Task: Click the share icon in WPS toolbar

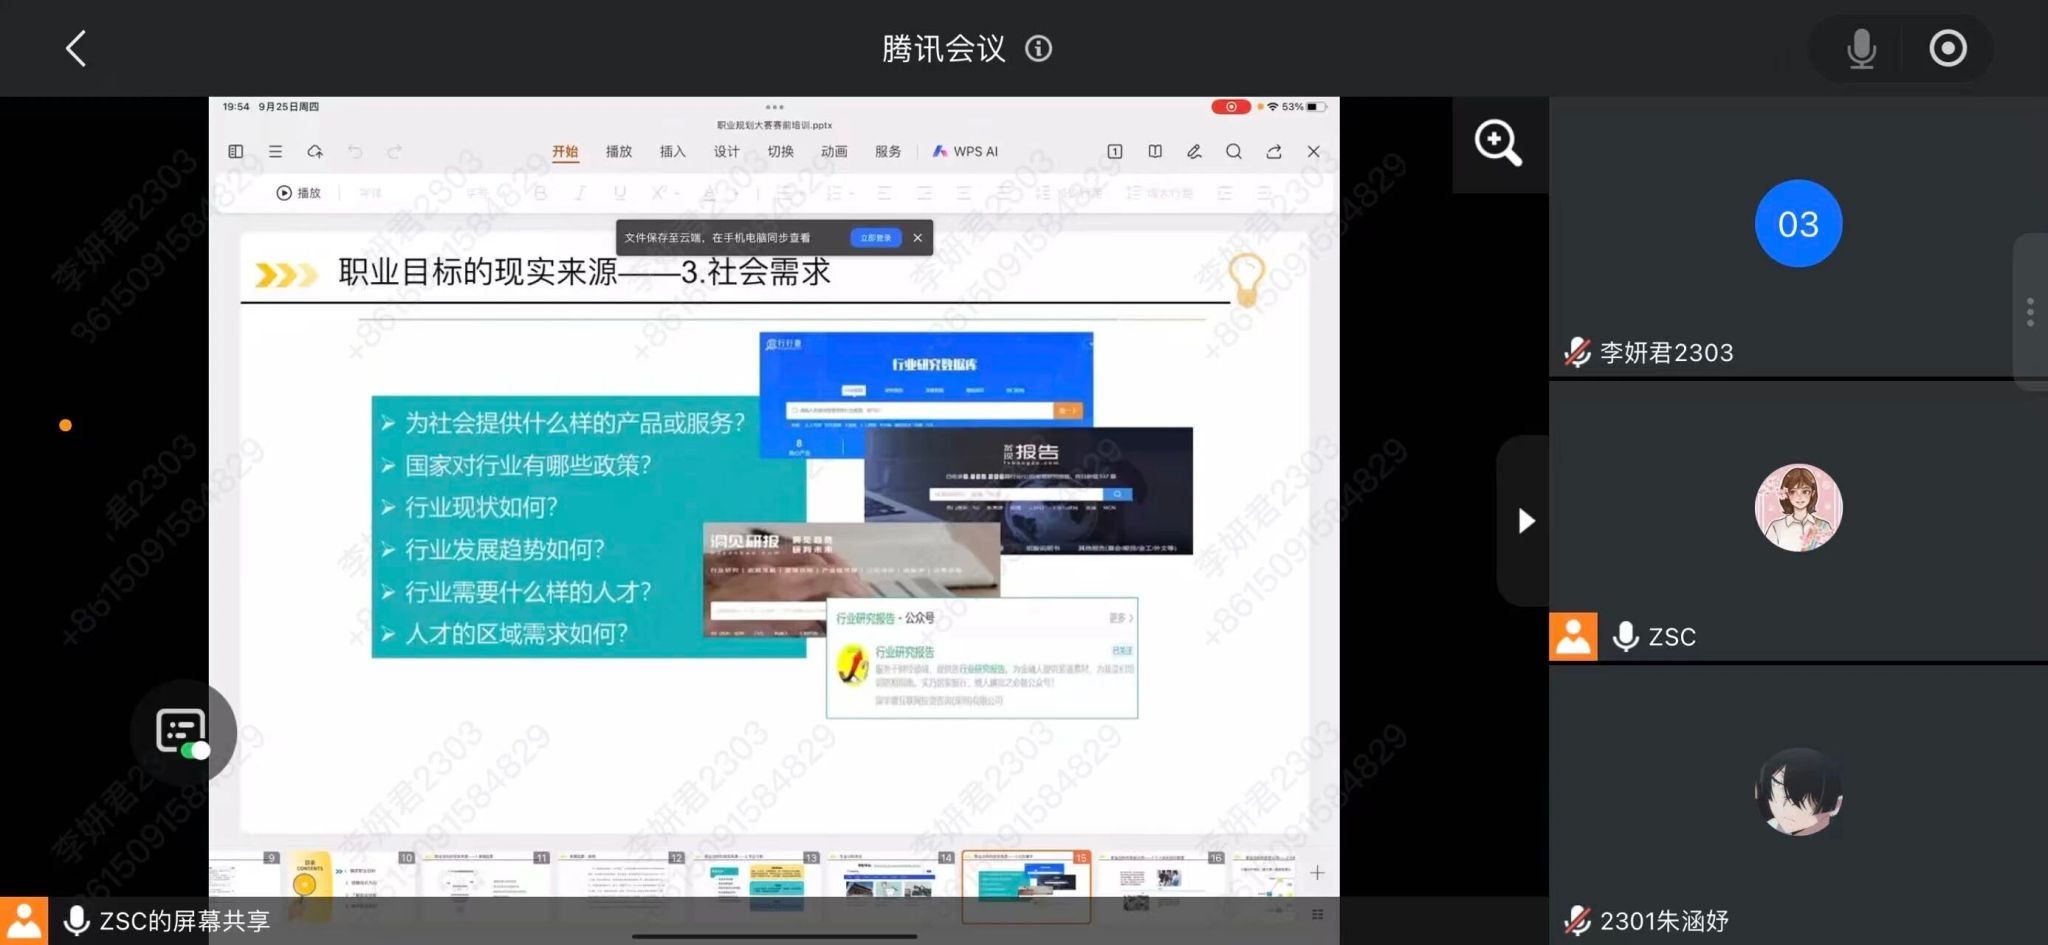Action: 1274,151
